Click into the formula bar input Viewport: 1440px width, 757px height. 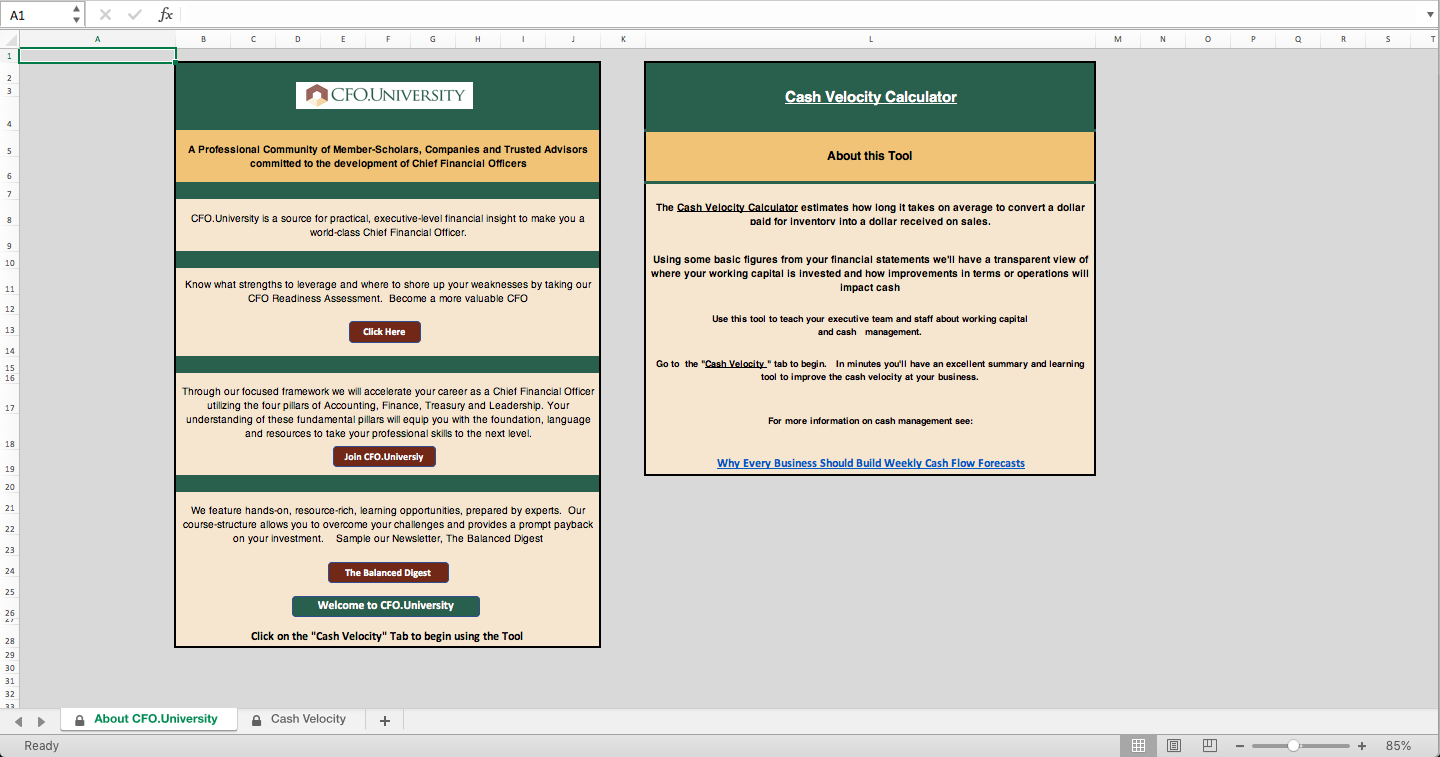click(800, 15)
